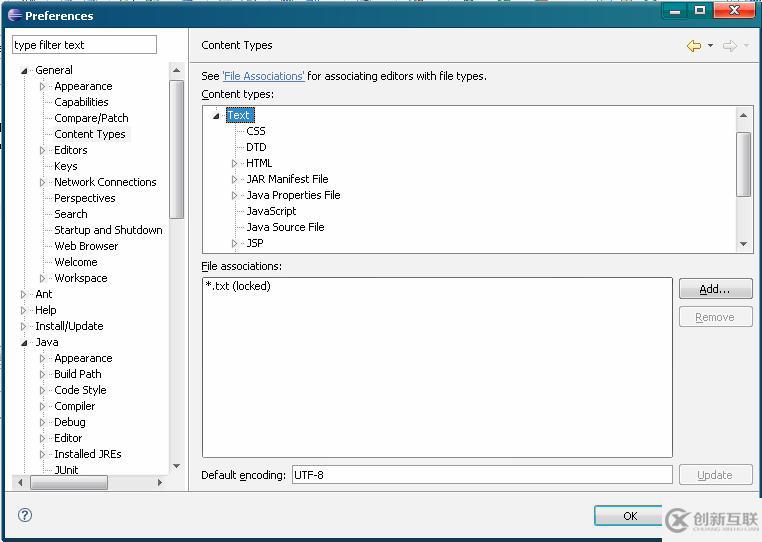Collapse the Text content type
The height and width of the screenshot is (542, 762).
coord(216,116)
